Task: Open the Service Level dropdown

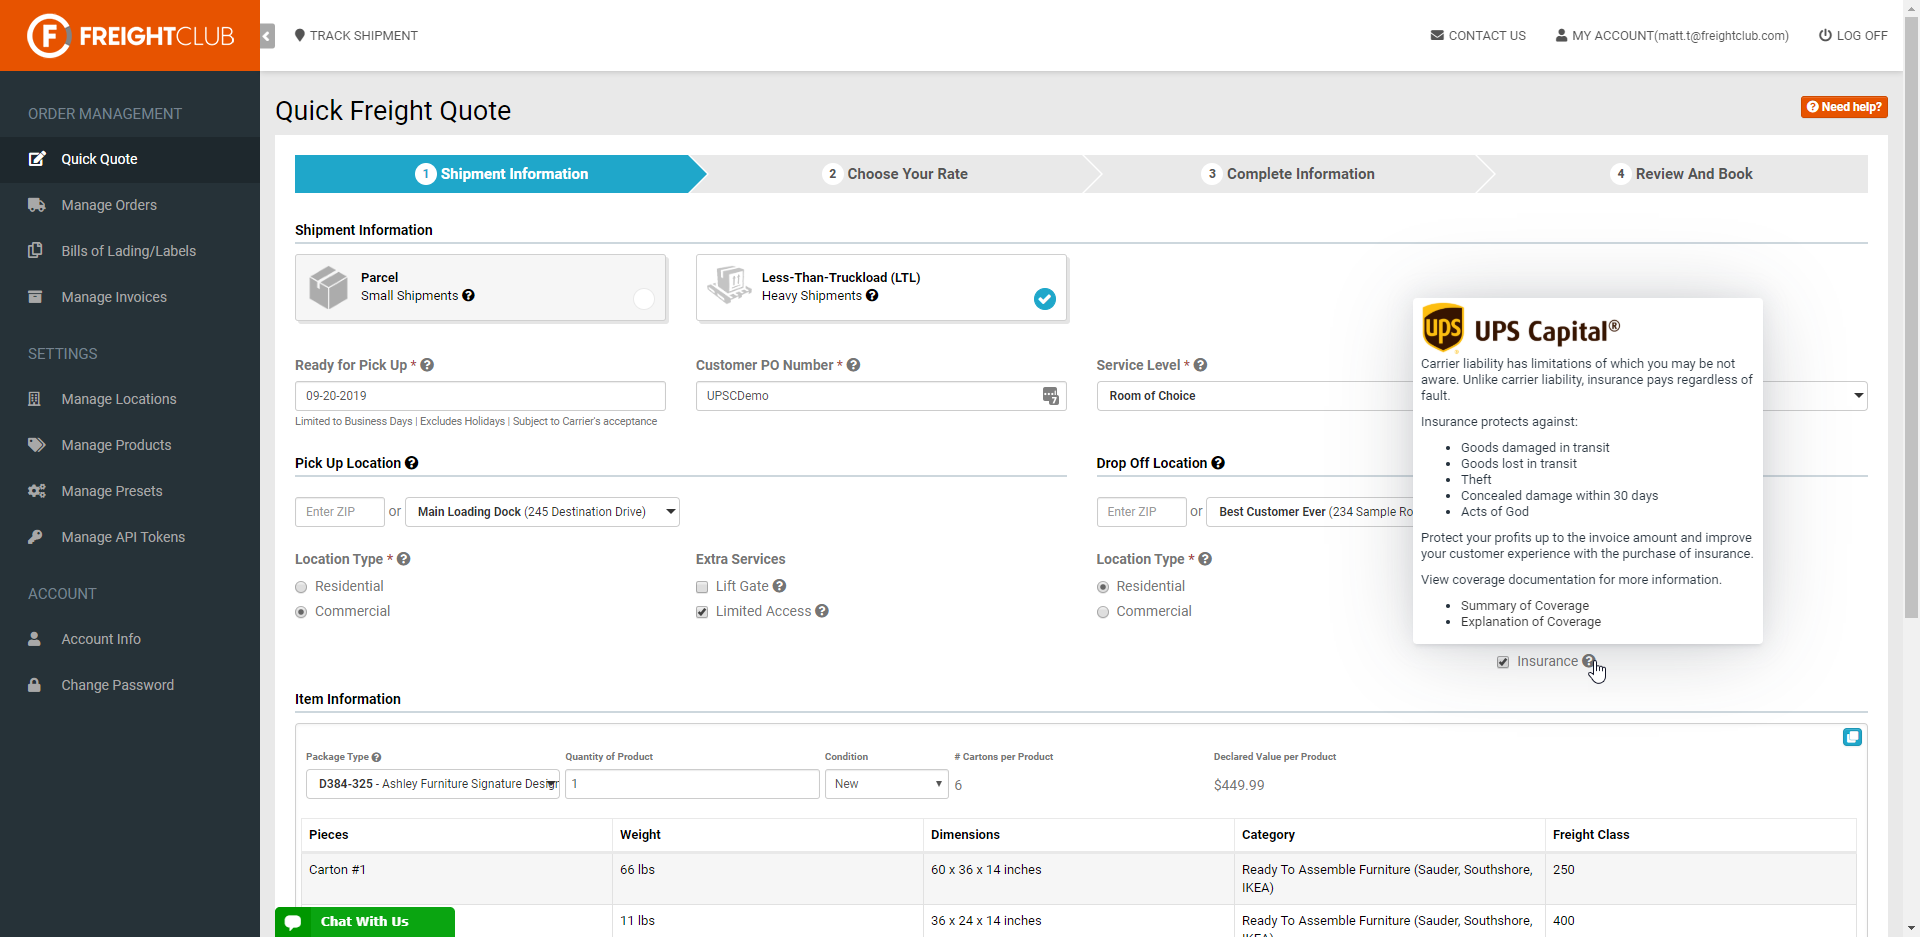Action: 1858,396
